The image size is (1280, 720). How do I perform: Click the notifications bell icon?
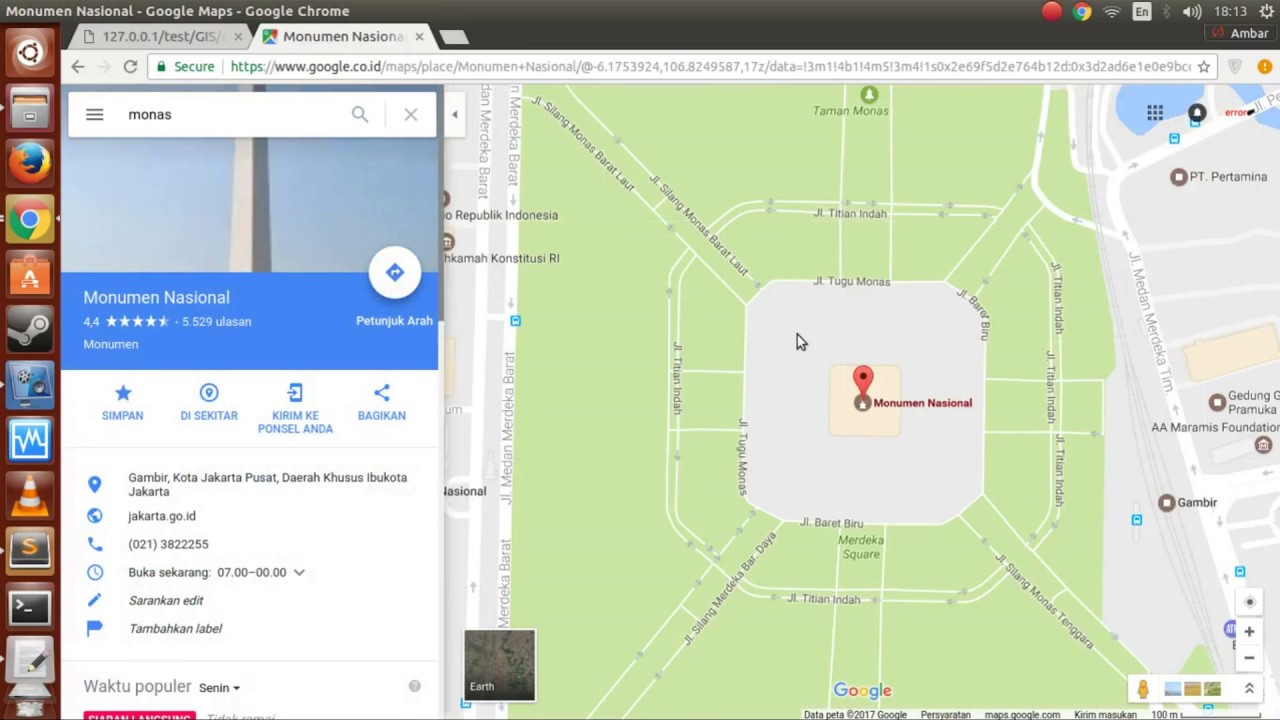(x=1197, y=112)
